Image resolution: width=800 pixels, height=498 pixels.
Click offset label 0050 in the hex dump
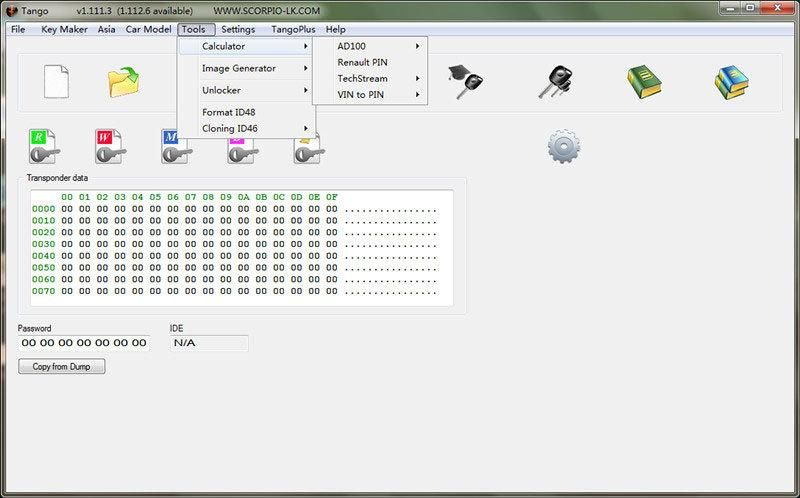tap(43, 268)
